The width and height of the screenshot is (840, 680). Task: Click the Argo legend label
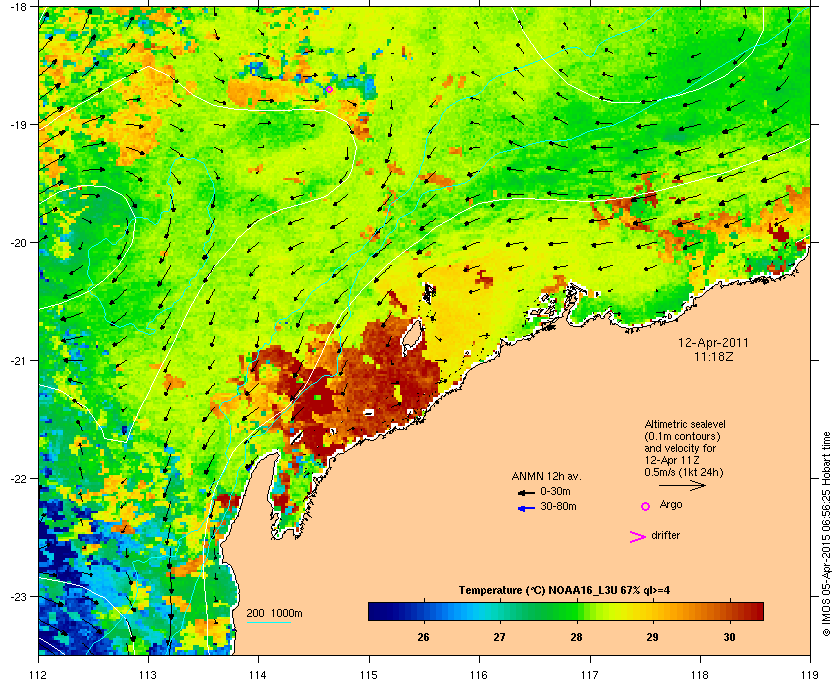(x=671, y=504)
